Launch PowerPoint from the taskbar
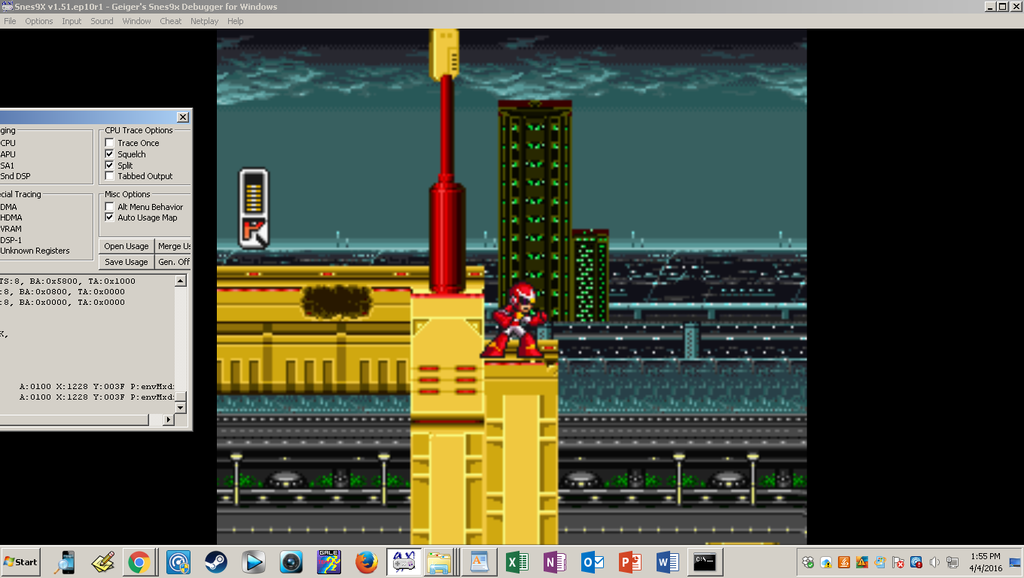This screenshot has height=578, width=1024. pyautogui.click(x=630, y=562)
